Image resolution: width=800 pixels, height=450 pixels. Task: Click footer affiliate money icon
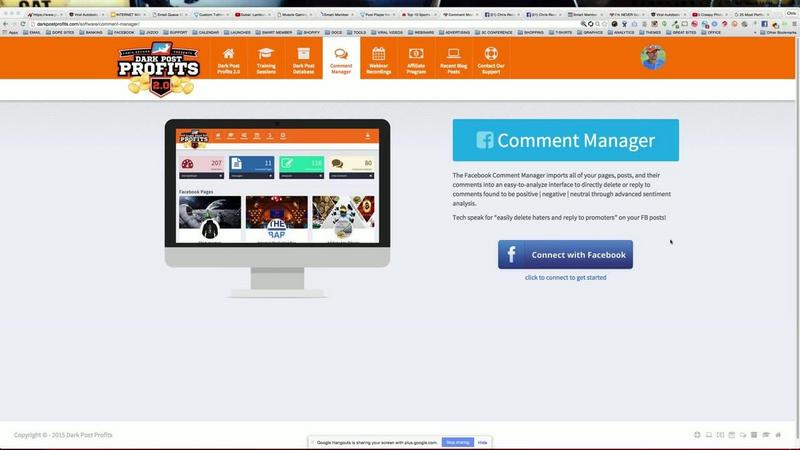[720, 435]
